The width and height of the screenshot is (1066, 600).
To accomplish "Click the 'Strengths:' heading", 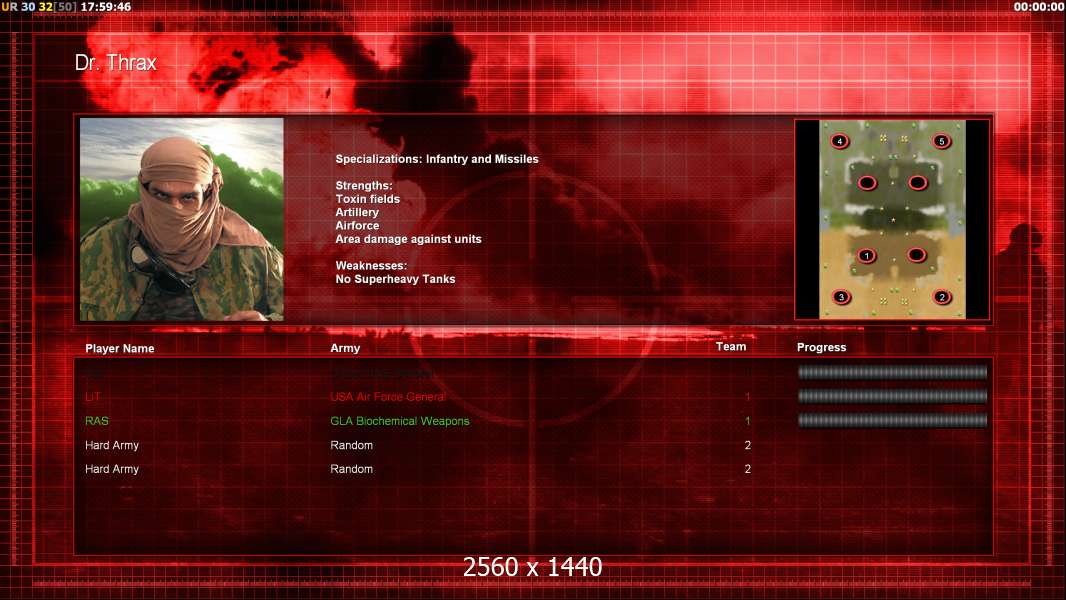I will (364, 186).
